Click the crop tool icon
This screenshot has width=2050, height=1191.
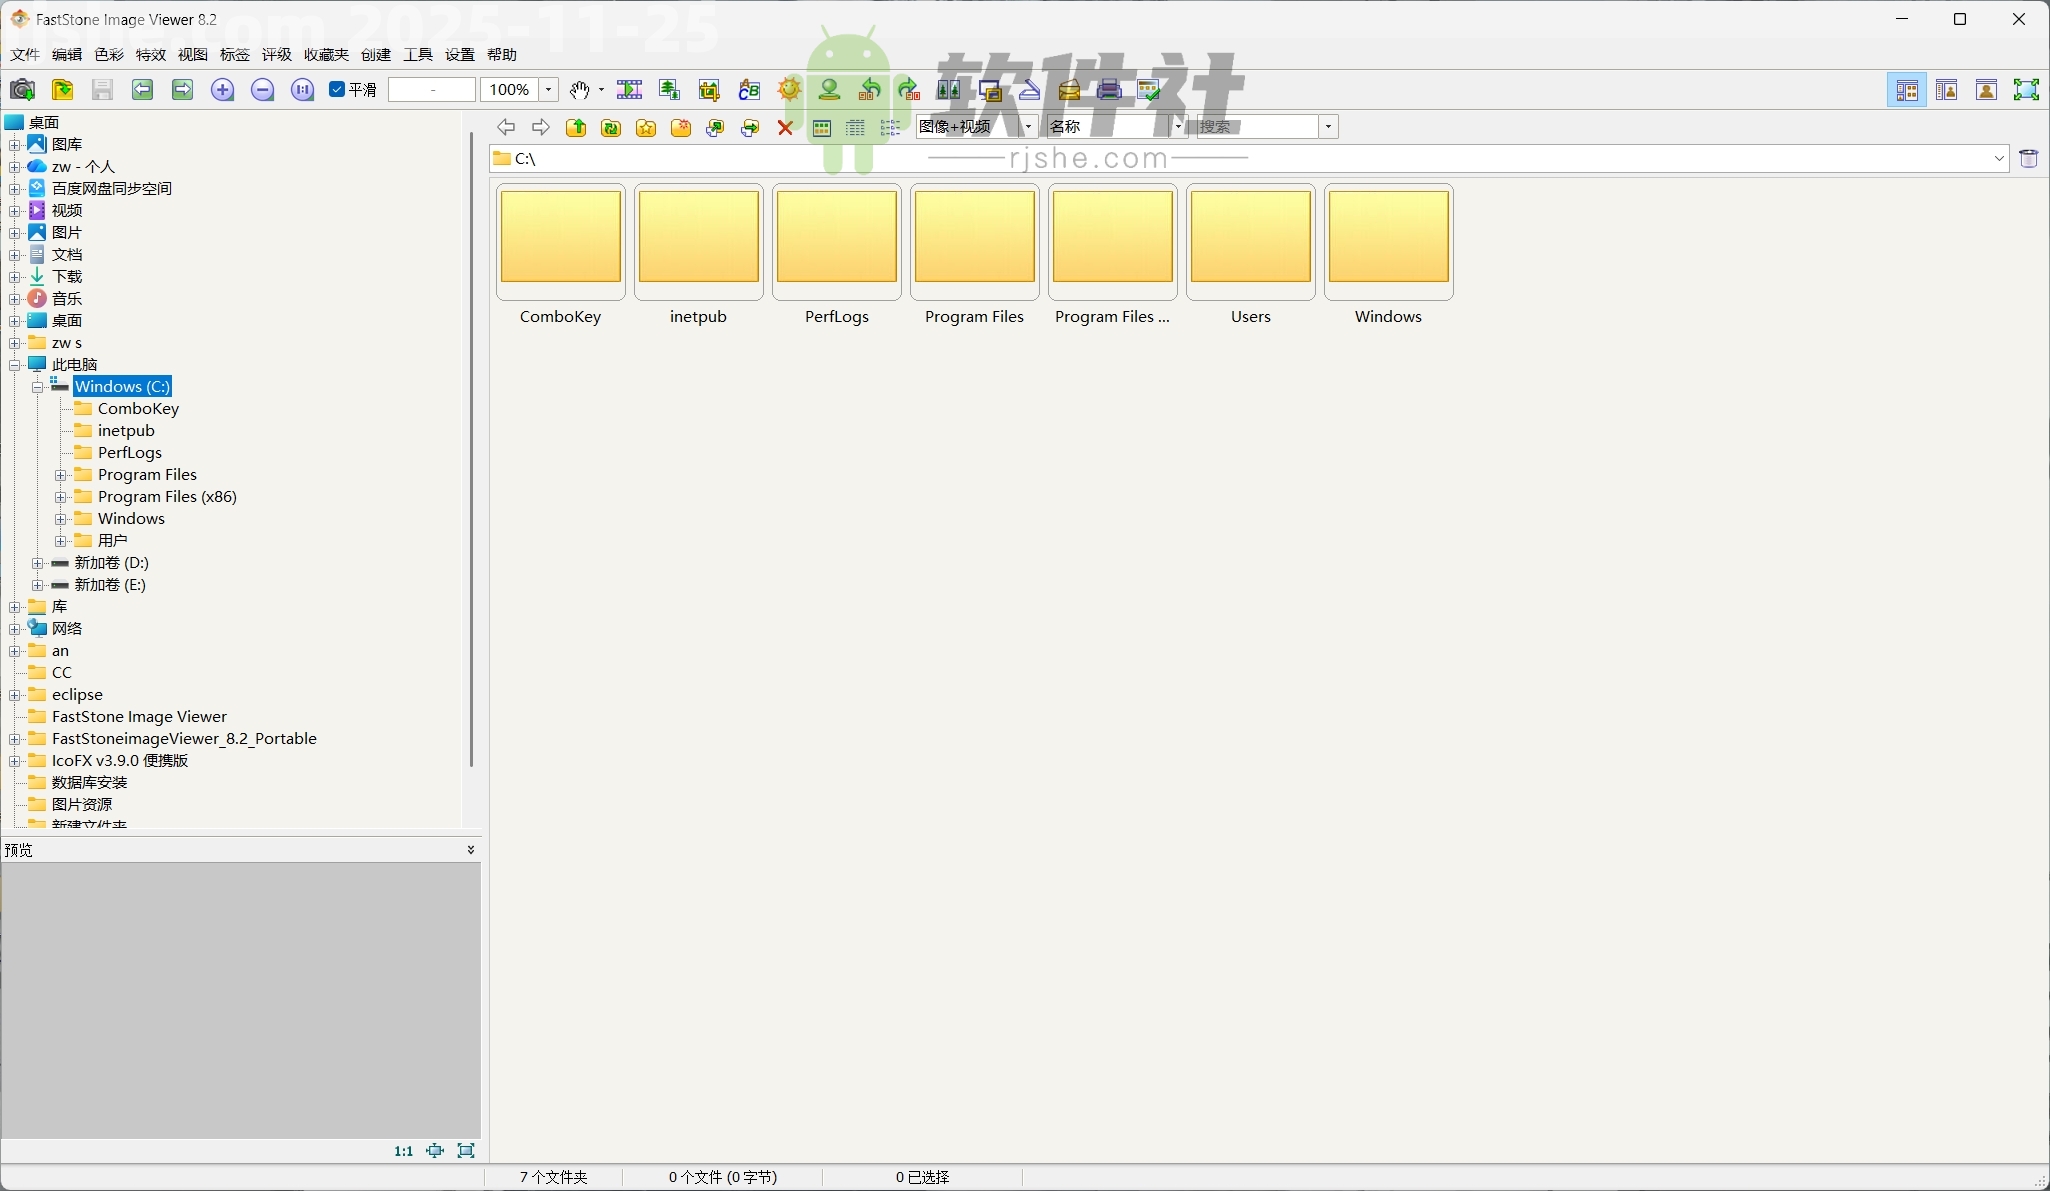tap(708, 90)
